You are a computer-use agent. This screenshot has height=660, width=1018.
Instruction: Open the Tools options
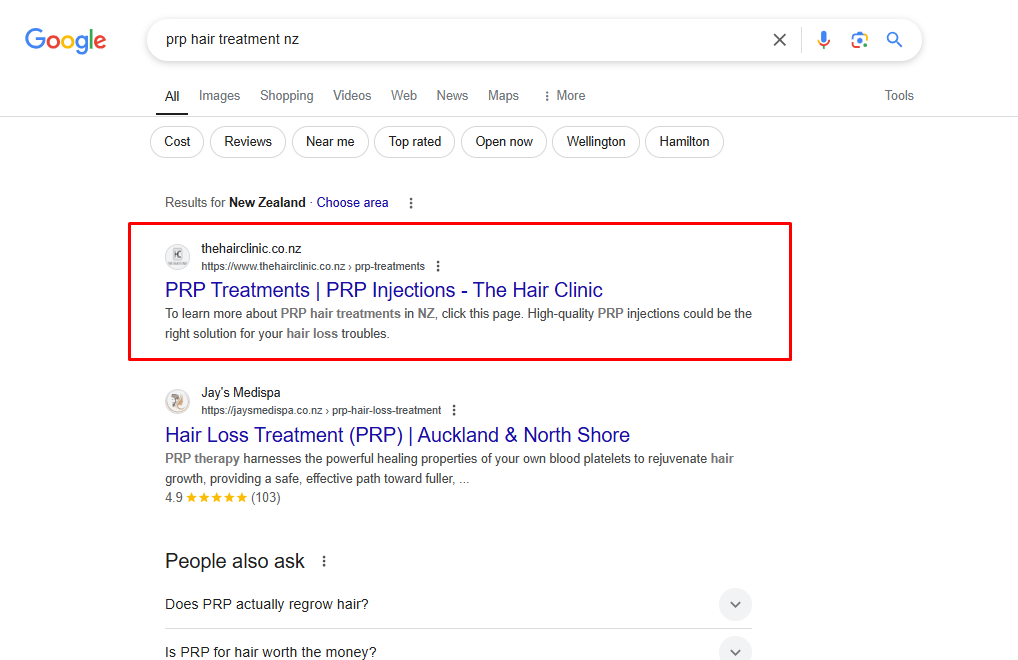[x=899, y=96]
